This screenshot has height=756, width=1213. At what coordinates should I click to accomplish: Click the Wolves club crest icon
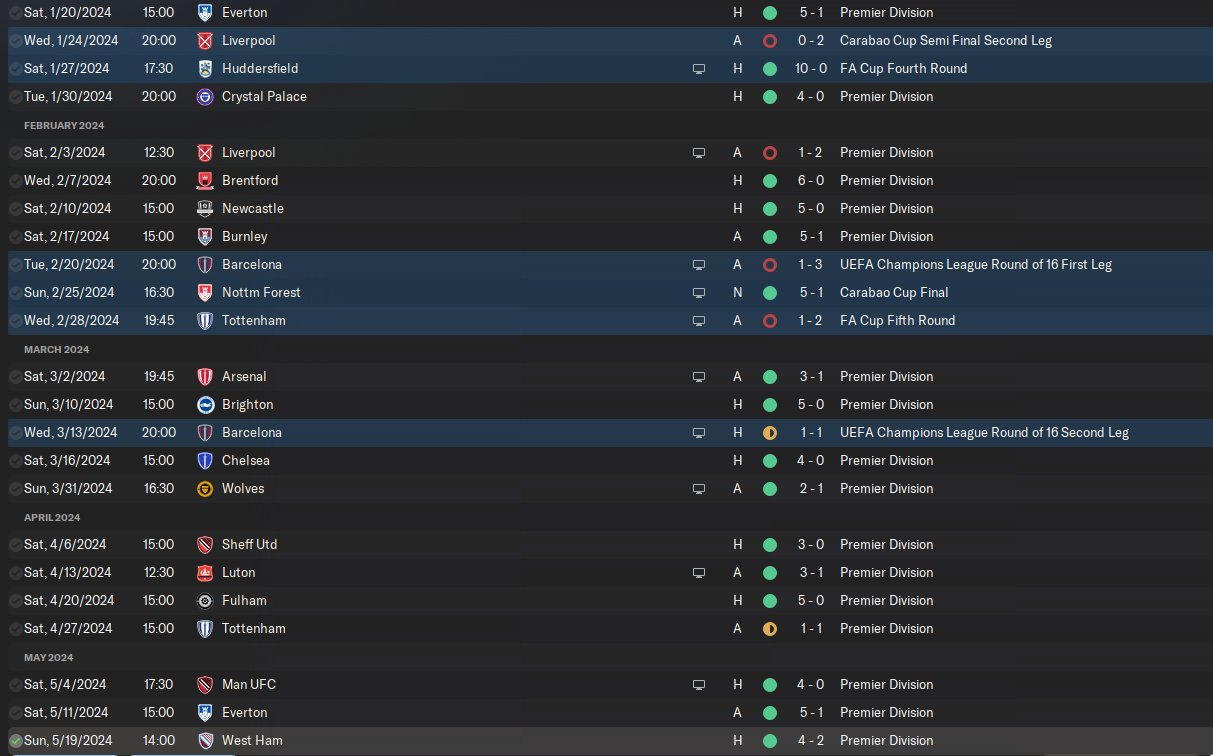(x=205, y=489)
